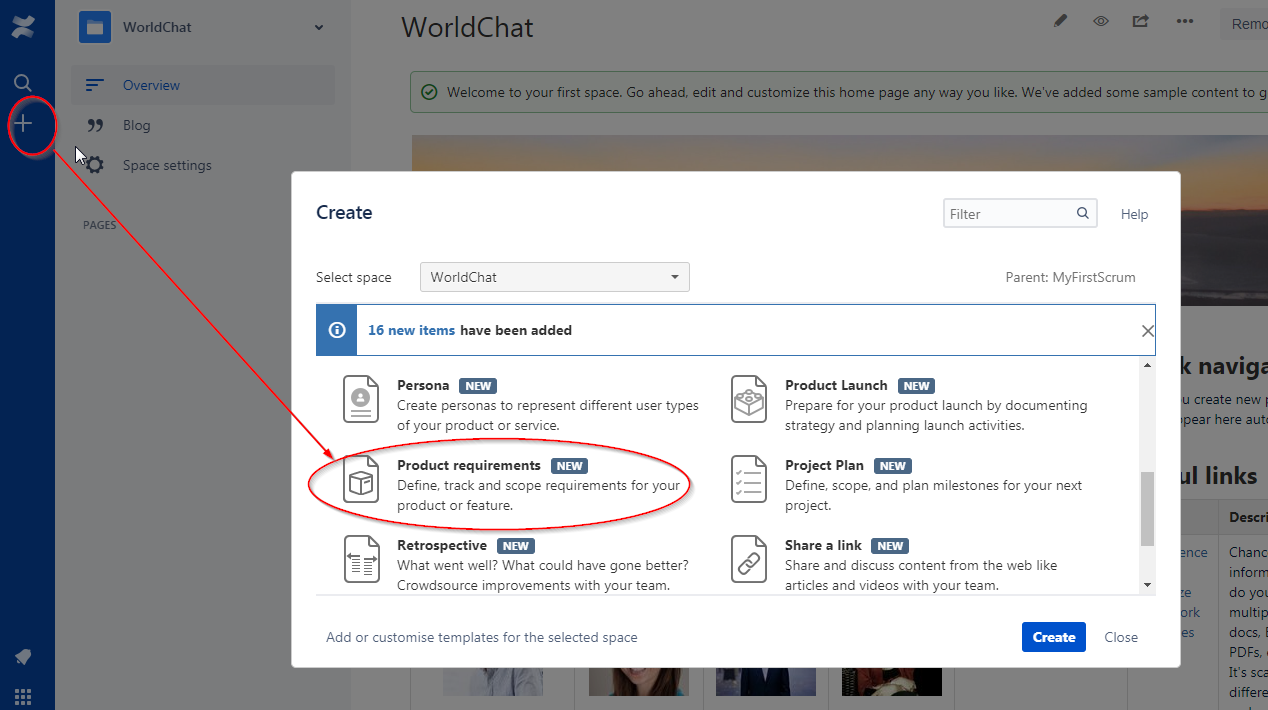
Task: Click the 16 new items link
Action: click(412, 330)
